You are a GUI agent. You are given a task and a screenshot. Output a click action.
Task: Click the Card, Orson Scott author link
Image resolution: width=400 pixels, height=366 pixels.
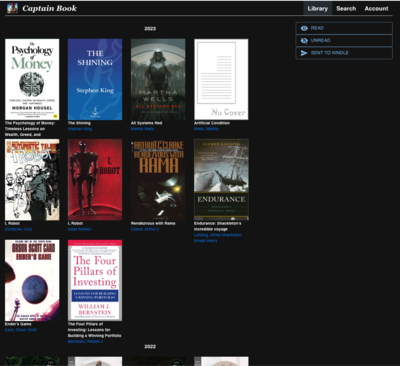coord(21,330)
